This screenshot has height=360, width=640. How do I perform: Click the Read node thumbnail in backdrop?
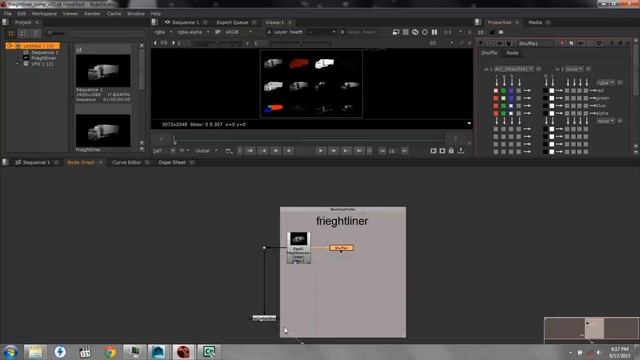pyautogui.click(x=299, y=239)
